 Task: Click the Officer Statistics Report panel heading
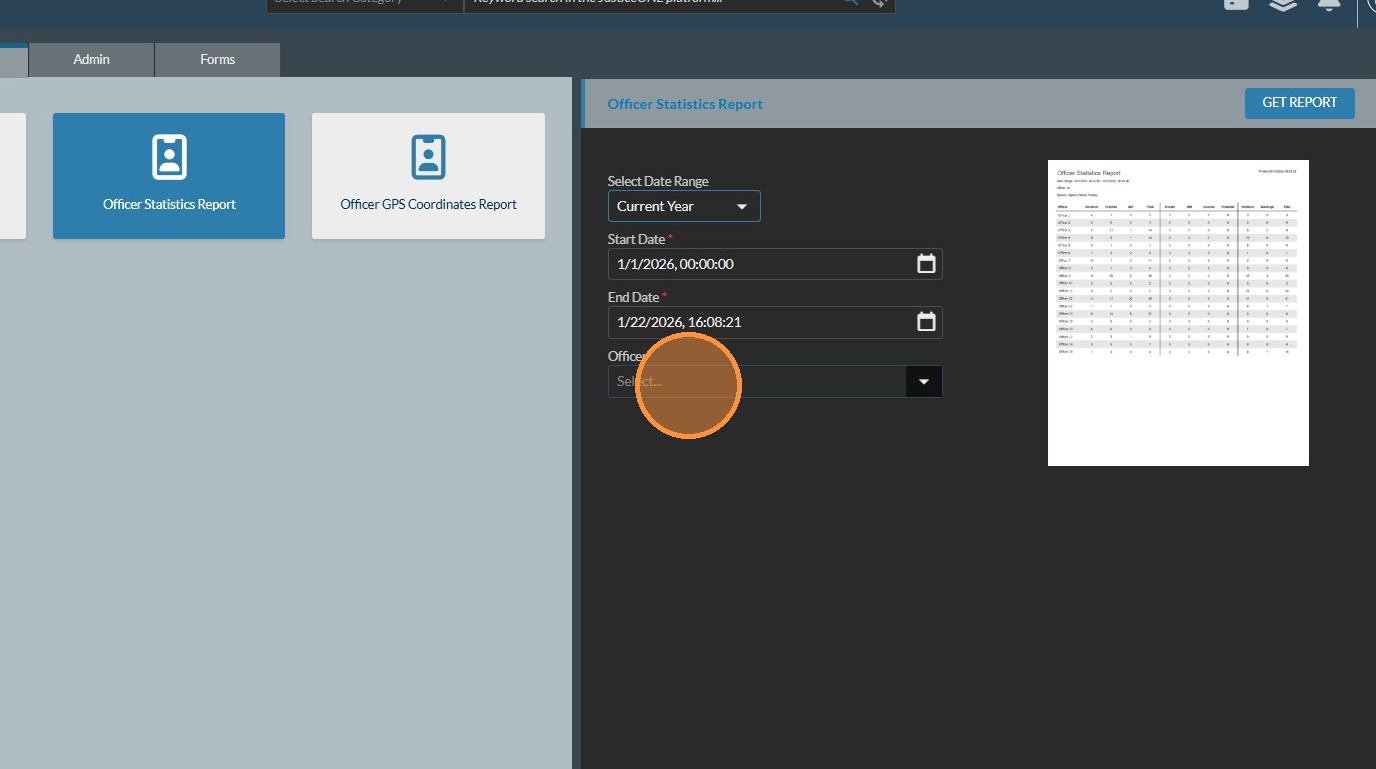pyautogui.click(x=685, y=104)
